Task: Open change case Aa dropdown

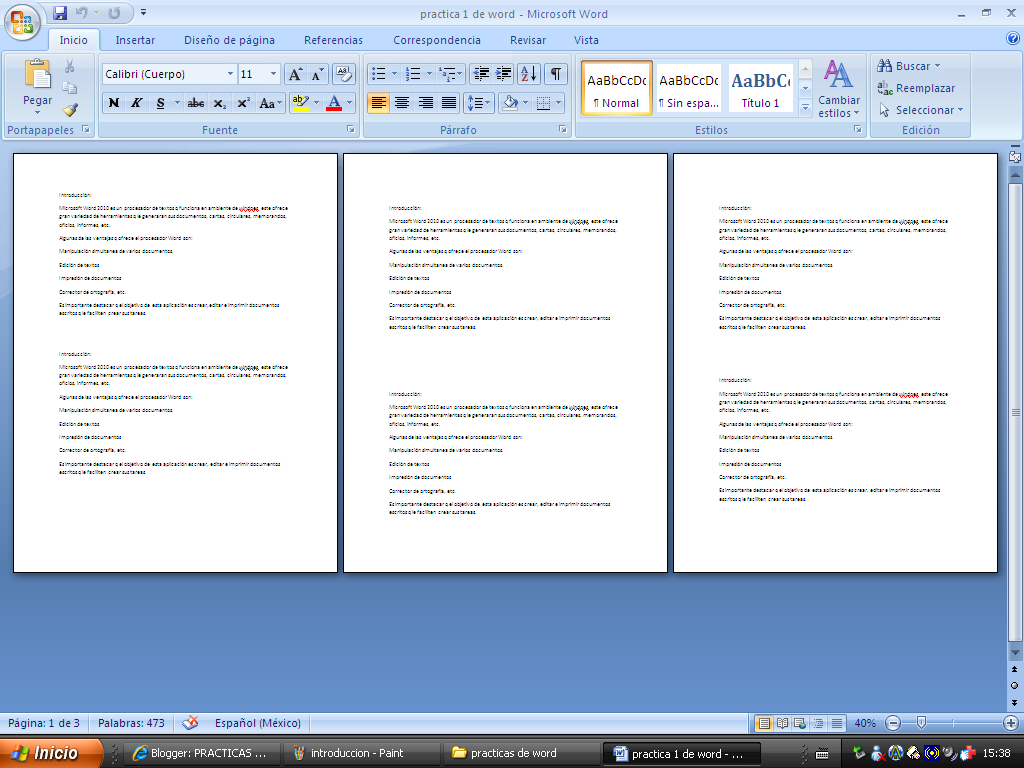Action: 270,103
